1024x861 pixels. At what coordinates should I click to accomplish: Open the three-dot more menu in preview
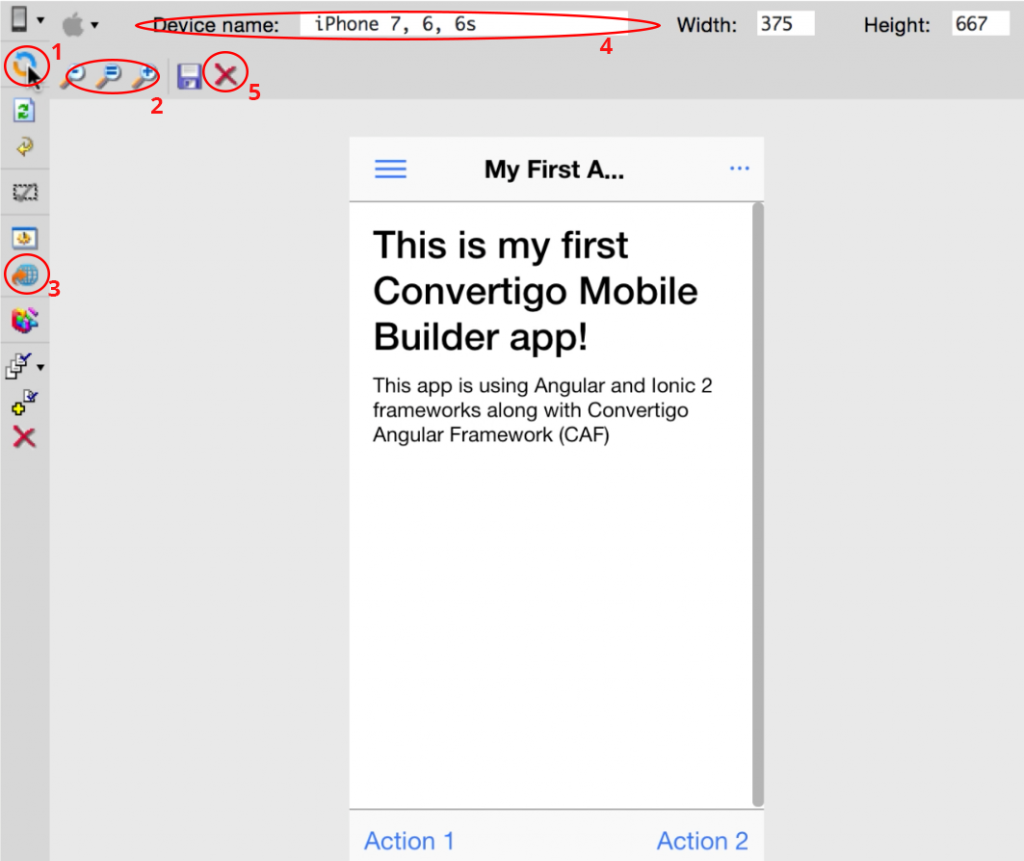click(x=739, y=169)
